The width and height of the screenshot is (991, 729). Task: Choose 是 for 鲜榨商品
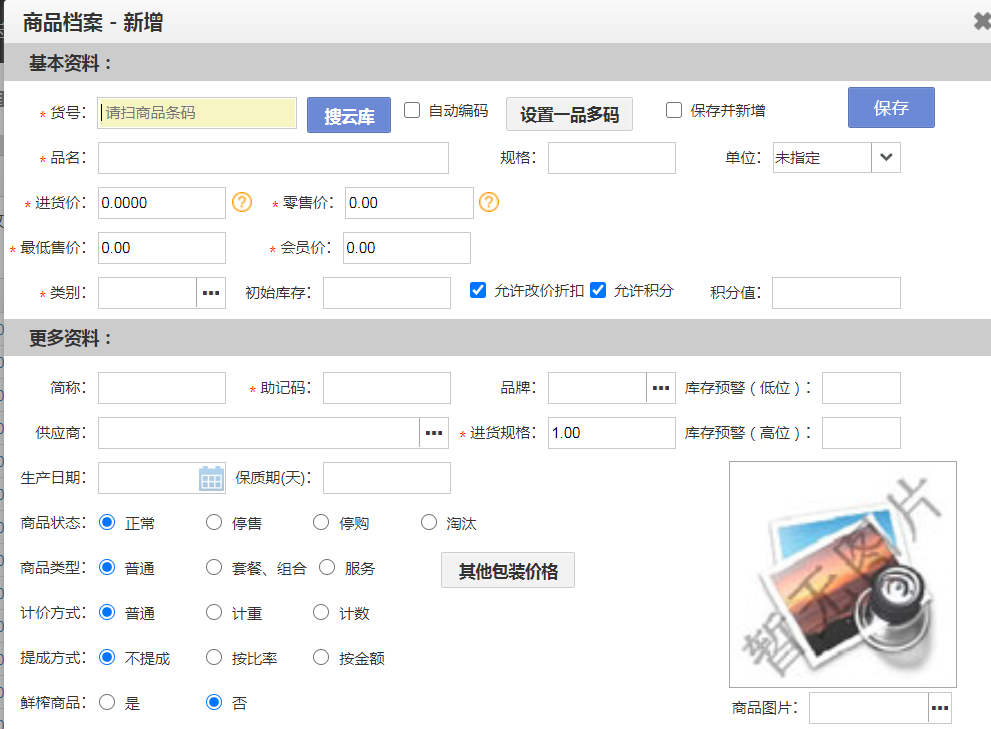pos(107,702)
